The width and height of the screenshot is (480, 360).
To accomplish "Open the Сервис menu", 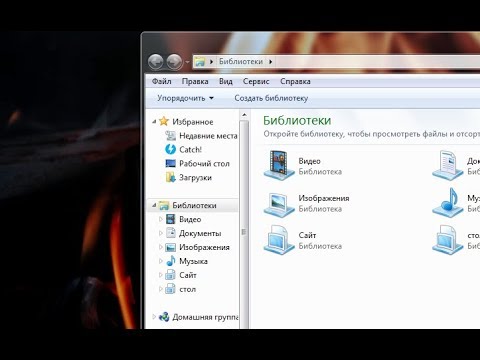I will pyautogui.click(x=256, y=81).
